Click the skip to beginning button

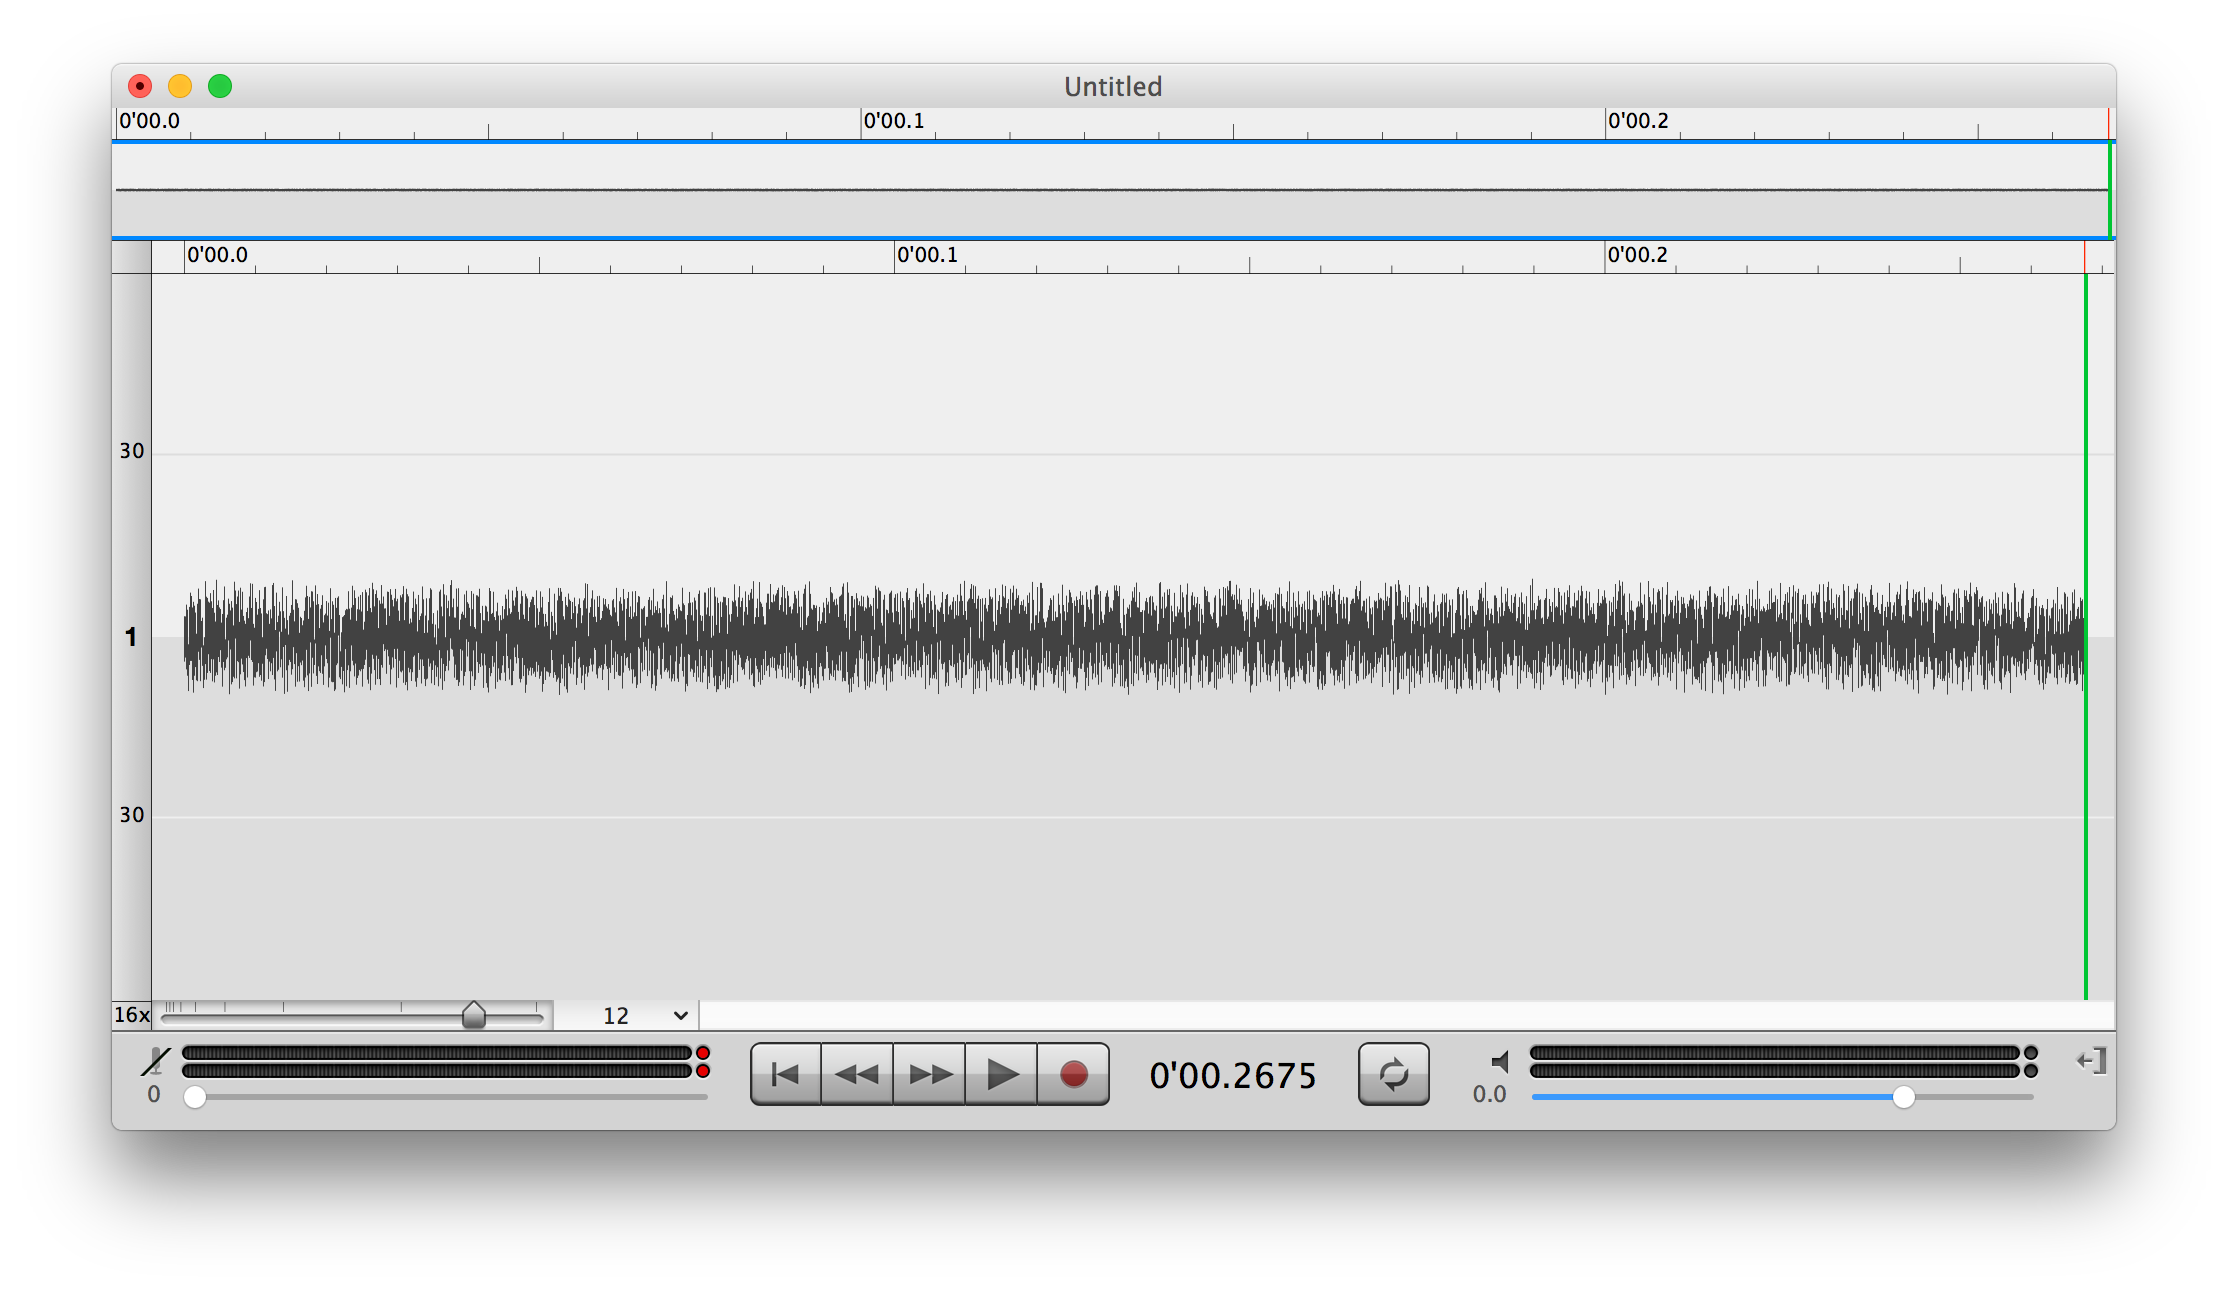click(x=786, y=1074)
